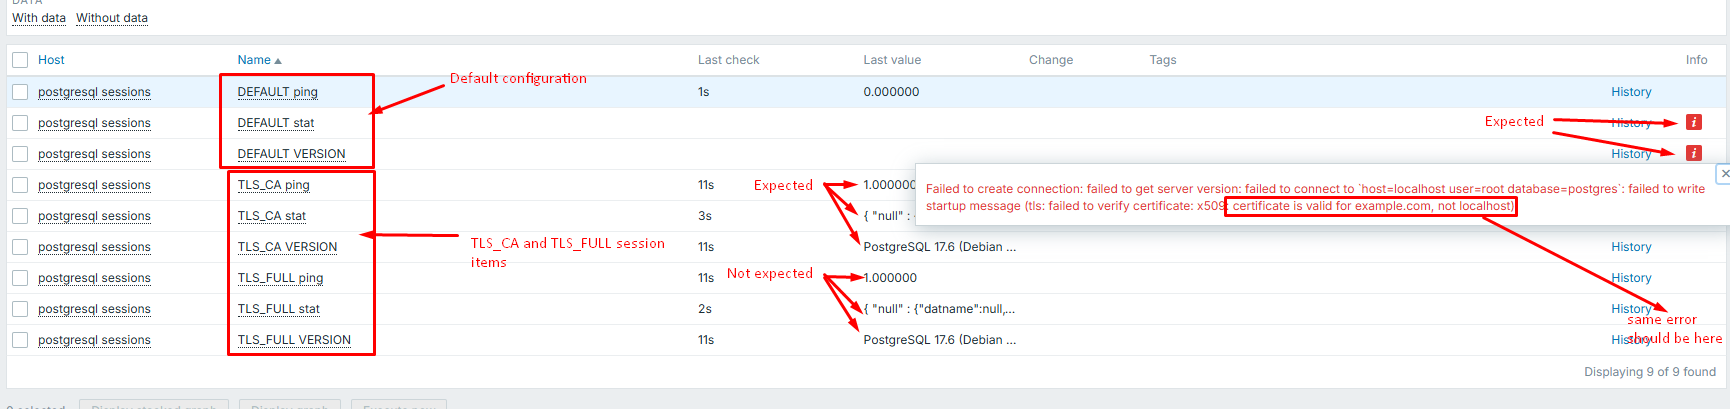Screen dimensions: 1730x409
Task: Open History for TLS_FULL ping item
Action: tap(1630, 278)
